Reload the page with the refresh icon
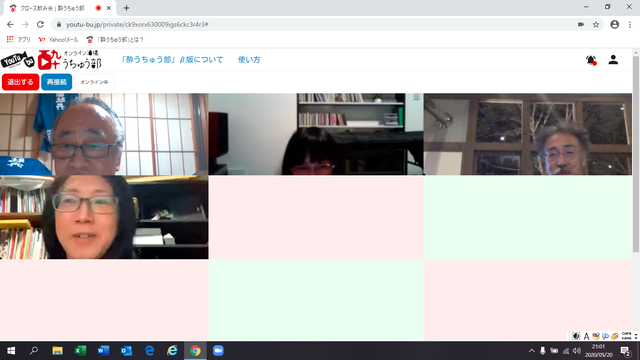The width and height of the screenshot is (640, 360). coord(40,24)
